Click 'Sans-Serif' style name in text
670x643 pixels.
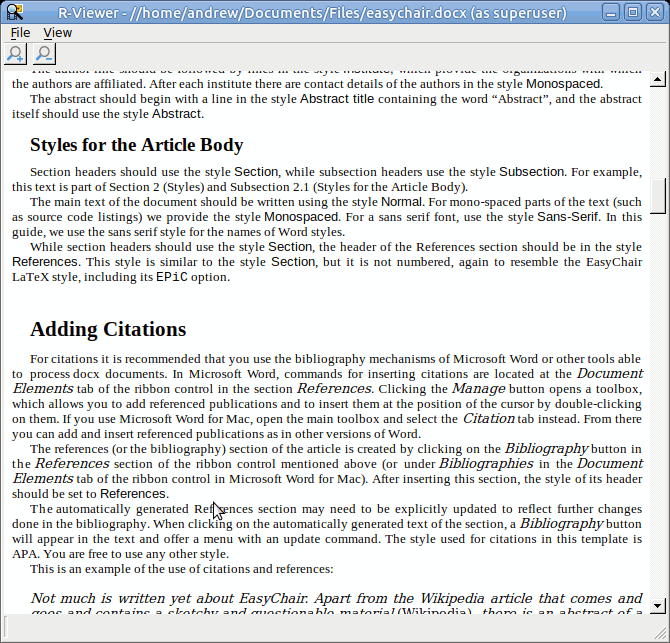[567, 217]
